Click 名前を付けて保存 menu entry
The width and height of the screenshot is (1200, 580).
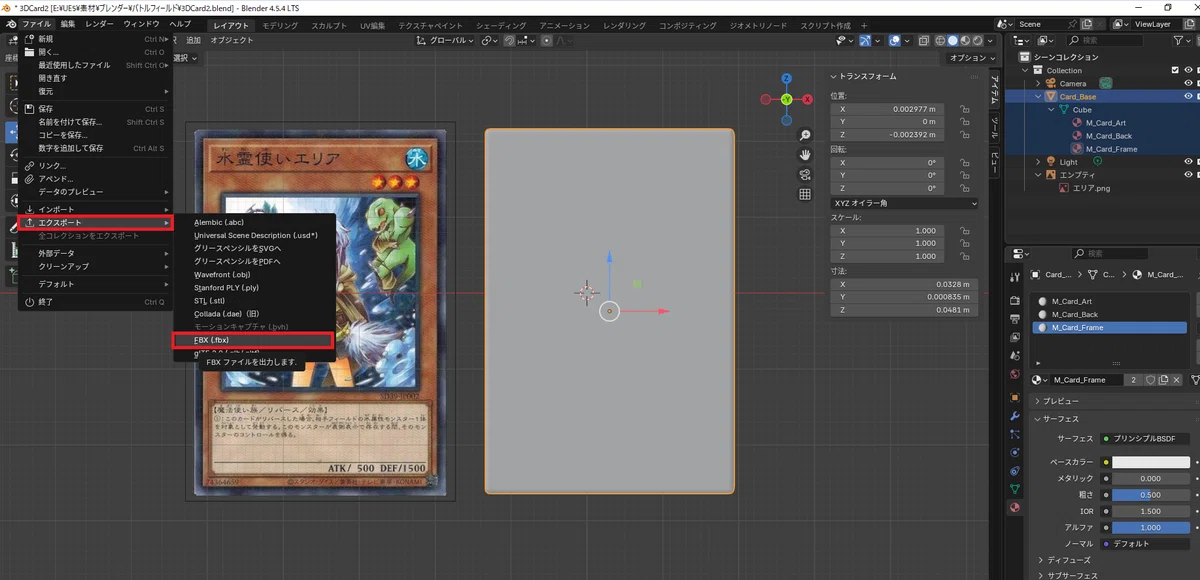tap(96, 122)
